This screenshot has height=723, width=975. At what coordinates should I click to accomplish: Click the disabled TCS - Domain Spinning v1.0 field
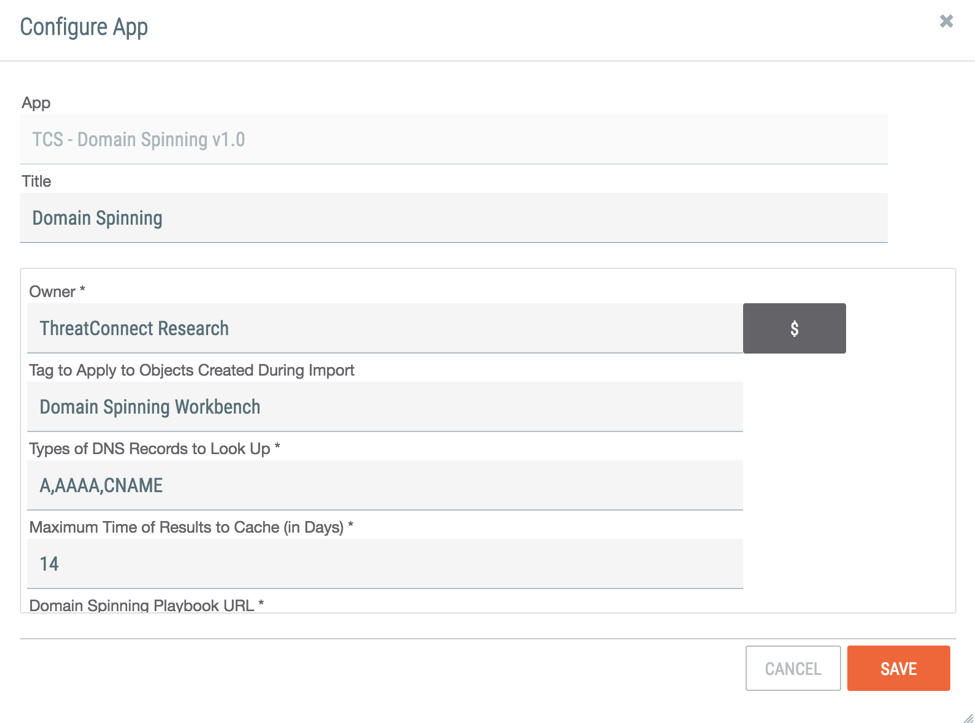[x=453, y=139]
